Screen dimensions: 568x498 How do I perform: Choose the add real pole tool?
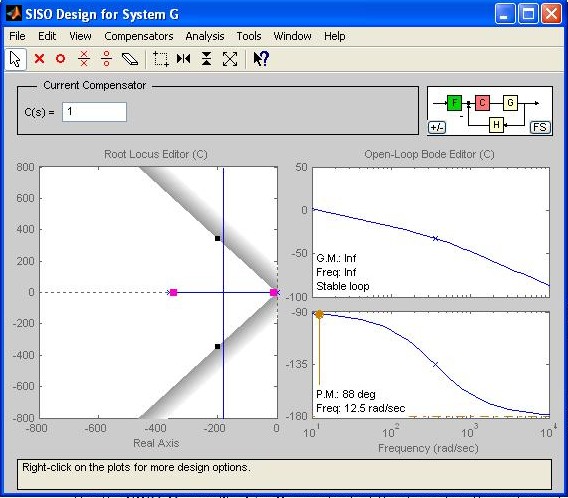click(39, 59)
